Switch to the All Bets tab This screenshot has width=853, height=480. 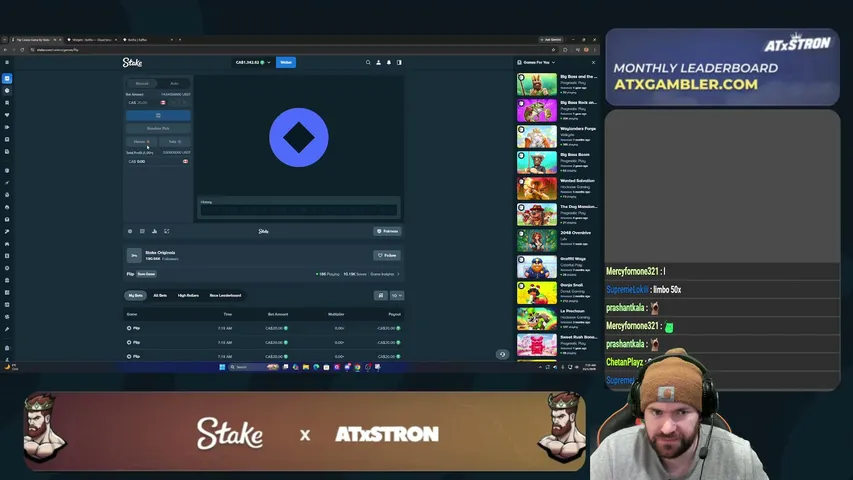(160, 296)
